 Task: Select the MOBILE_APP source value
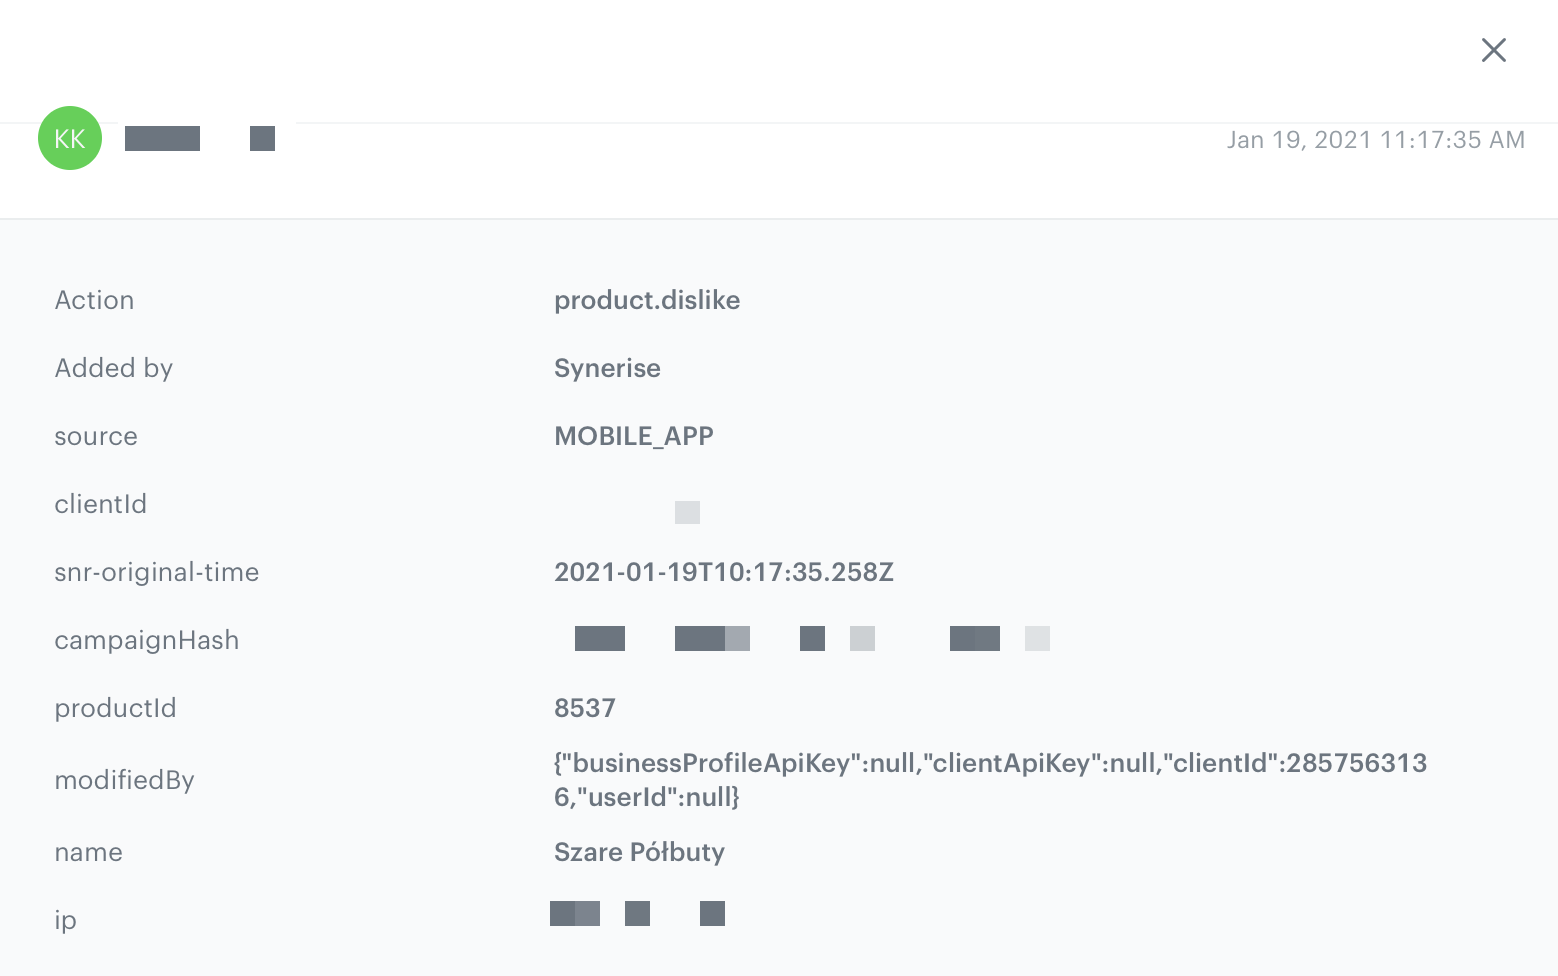point(633,436)
